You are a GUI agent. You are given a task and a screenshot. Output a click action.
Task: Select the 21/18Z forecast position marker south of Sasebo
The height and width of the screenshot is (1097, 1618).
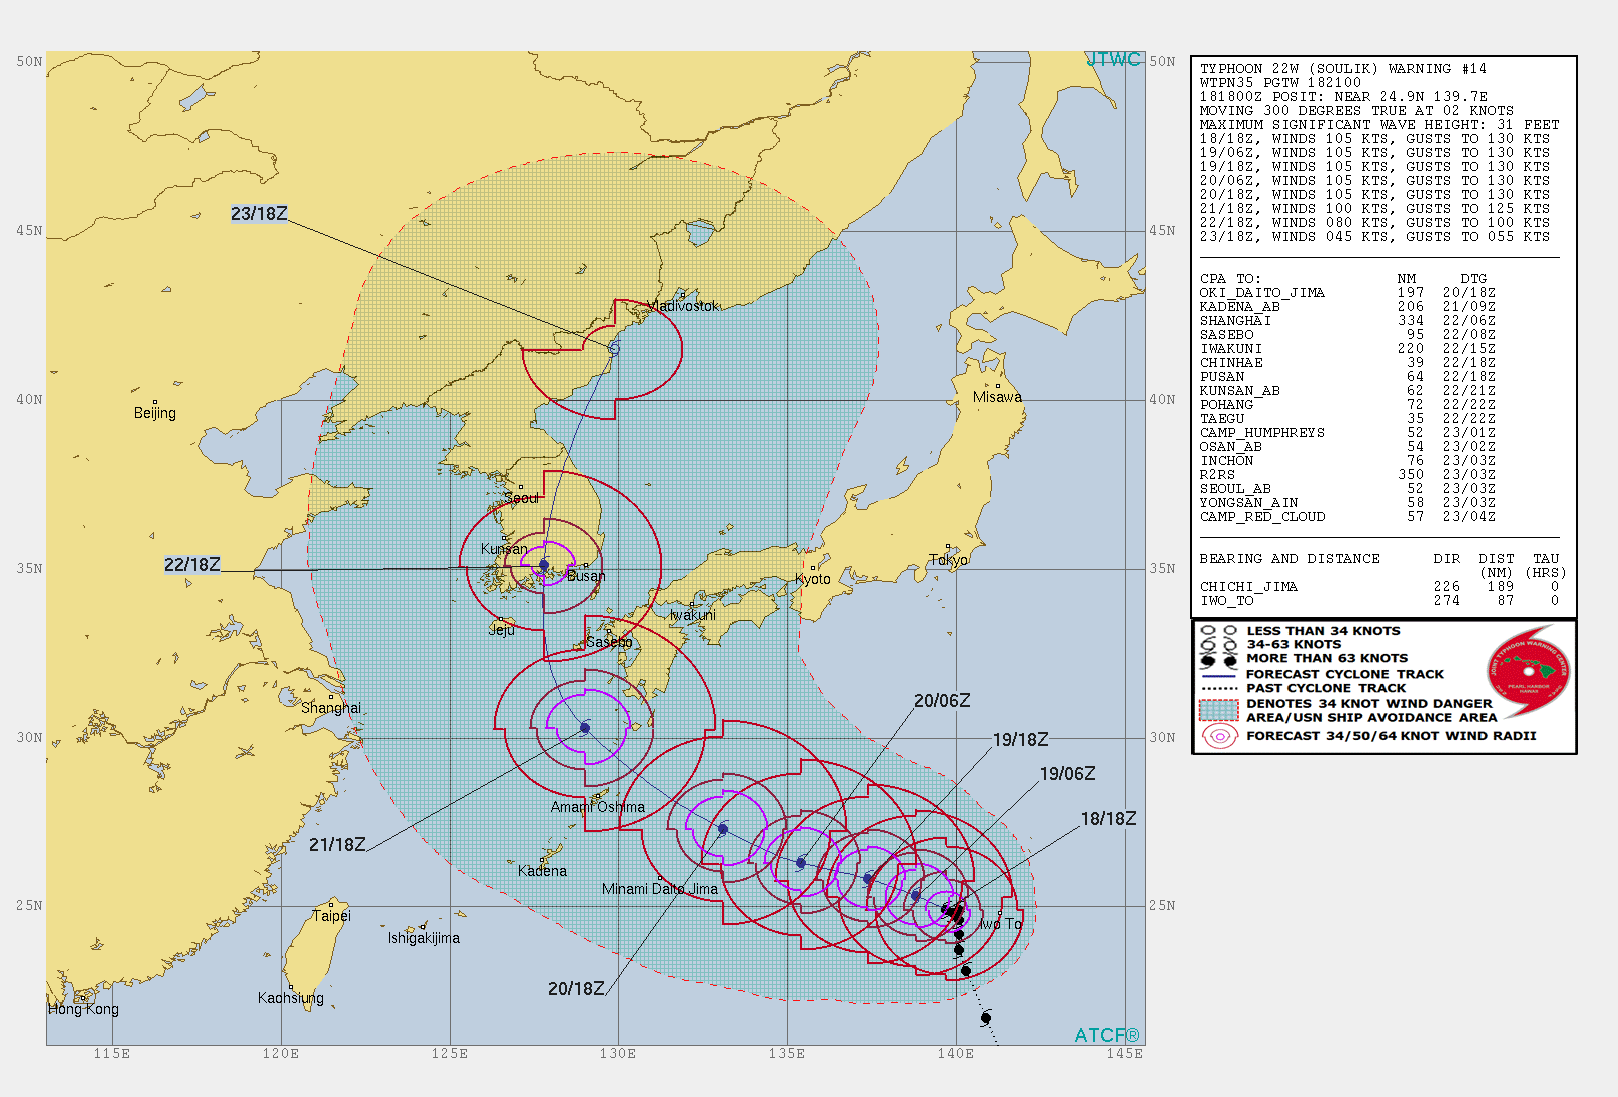585,728
